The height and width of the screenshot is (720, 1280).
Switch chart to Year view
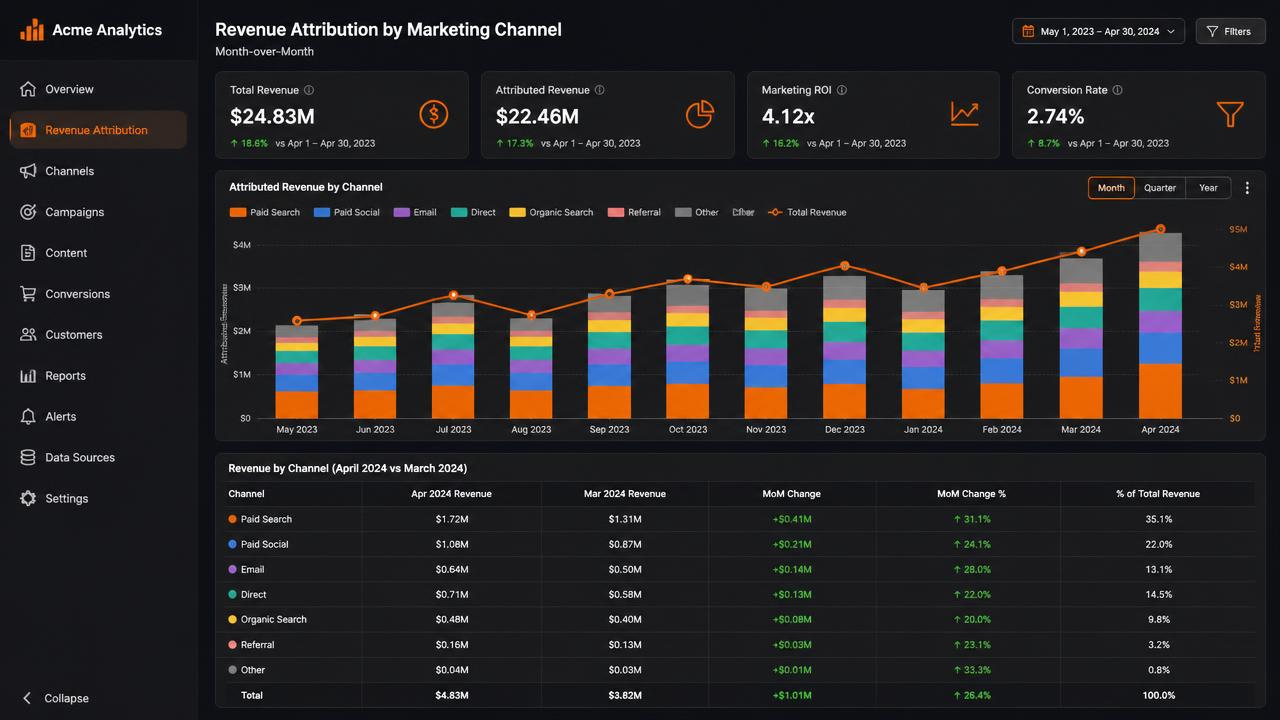(1209, 188)
